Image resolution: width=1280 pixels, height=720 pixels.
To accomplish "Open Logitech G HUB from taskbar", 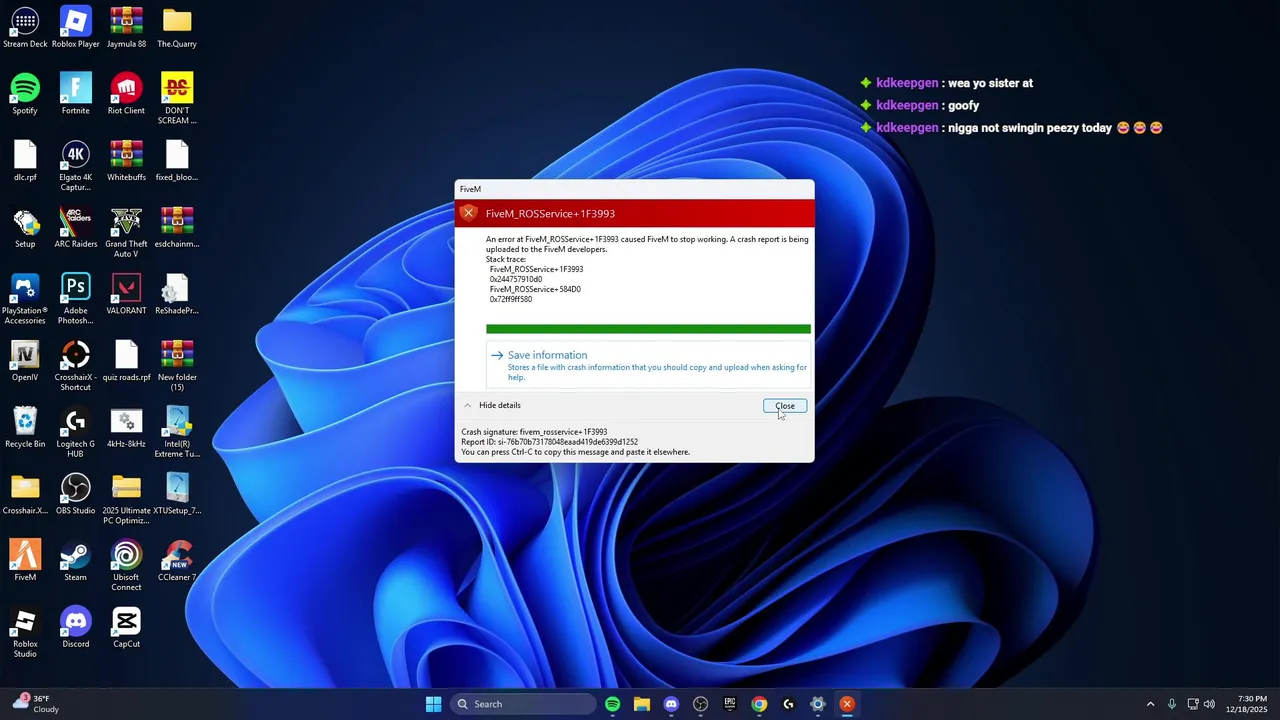I will click(788, 704).
